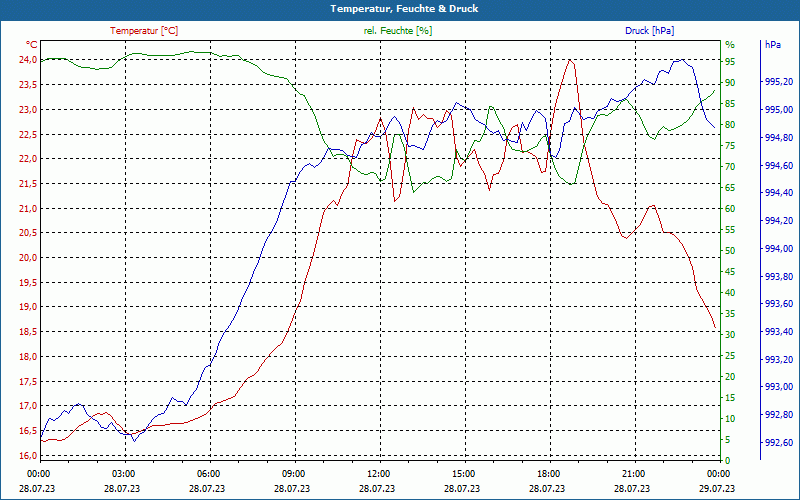Image resolution: width=800 pixels, height=500 pixels.
Task: Click the '28.07.23' date under '12:00'
Action: (x=377, y=489)
